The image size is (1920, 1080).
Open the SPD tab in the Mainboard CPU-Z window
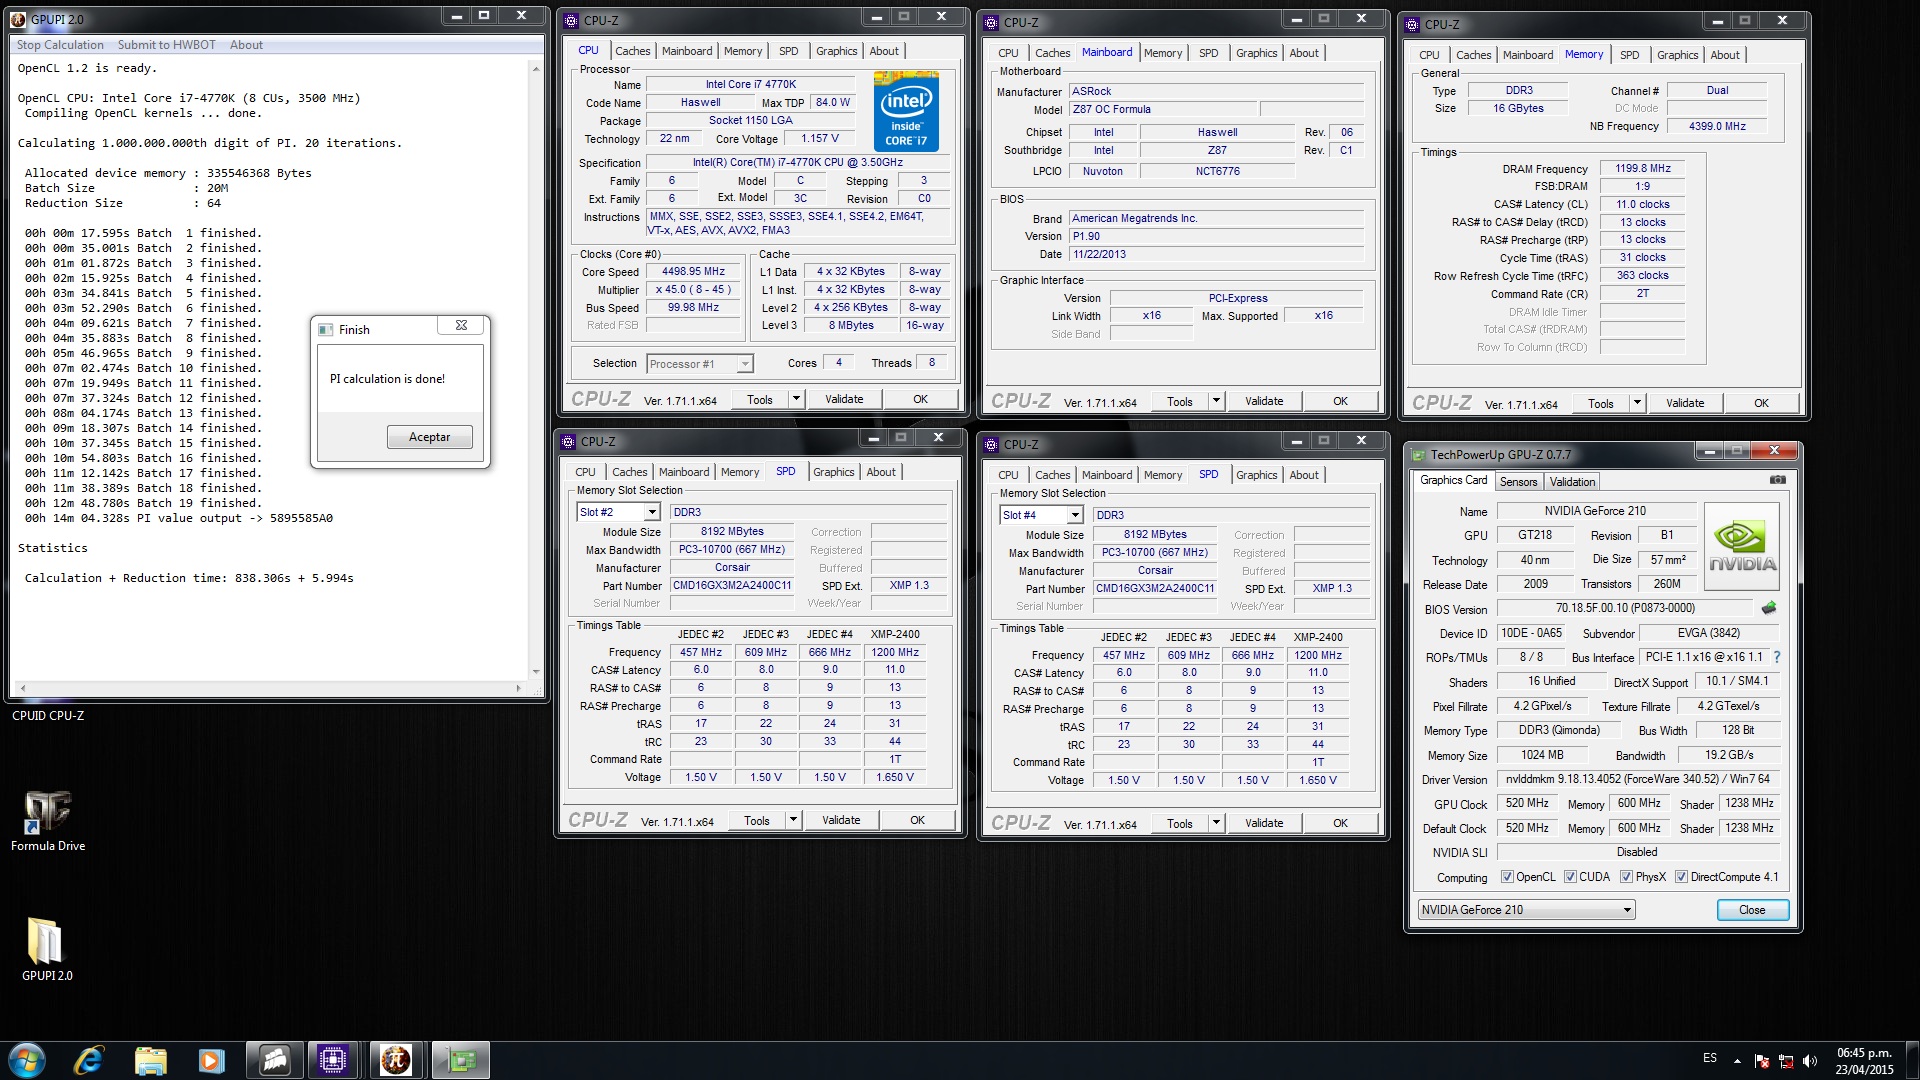point(1208,53)
